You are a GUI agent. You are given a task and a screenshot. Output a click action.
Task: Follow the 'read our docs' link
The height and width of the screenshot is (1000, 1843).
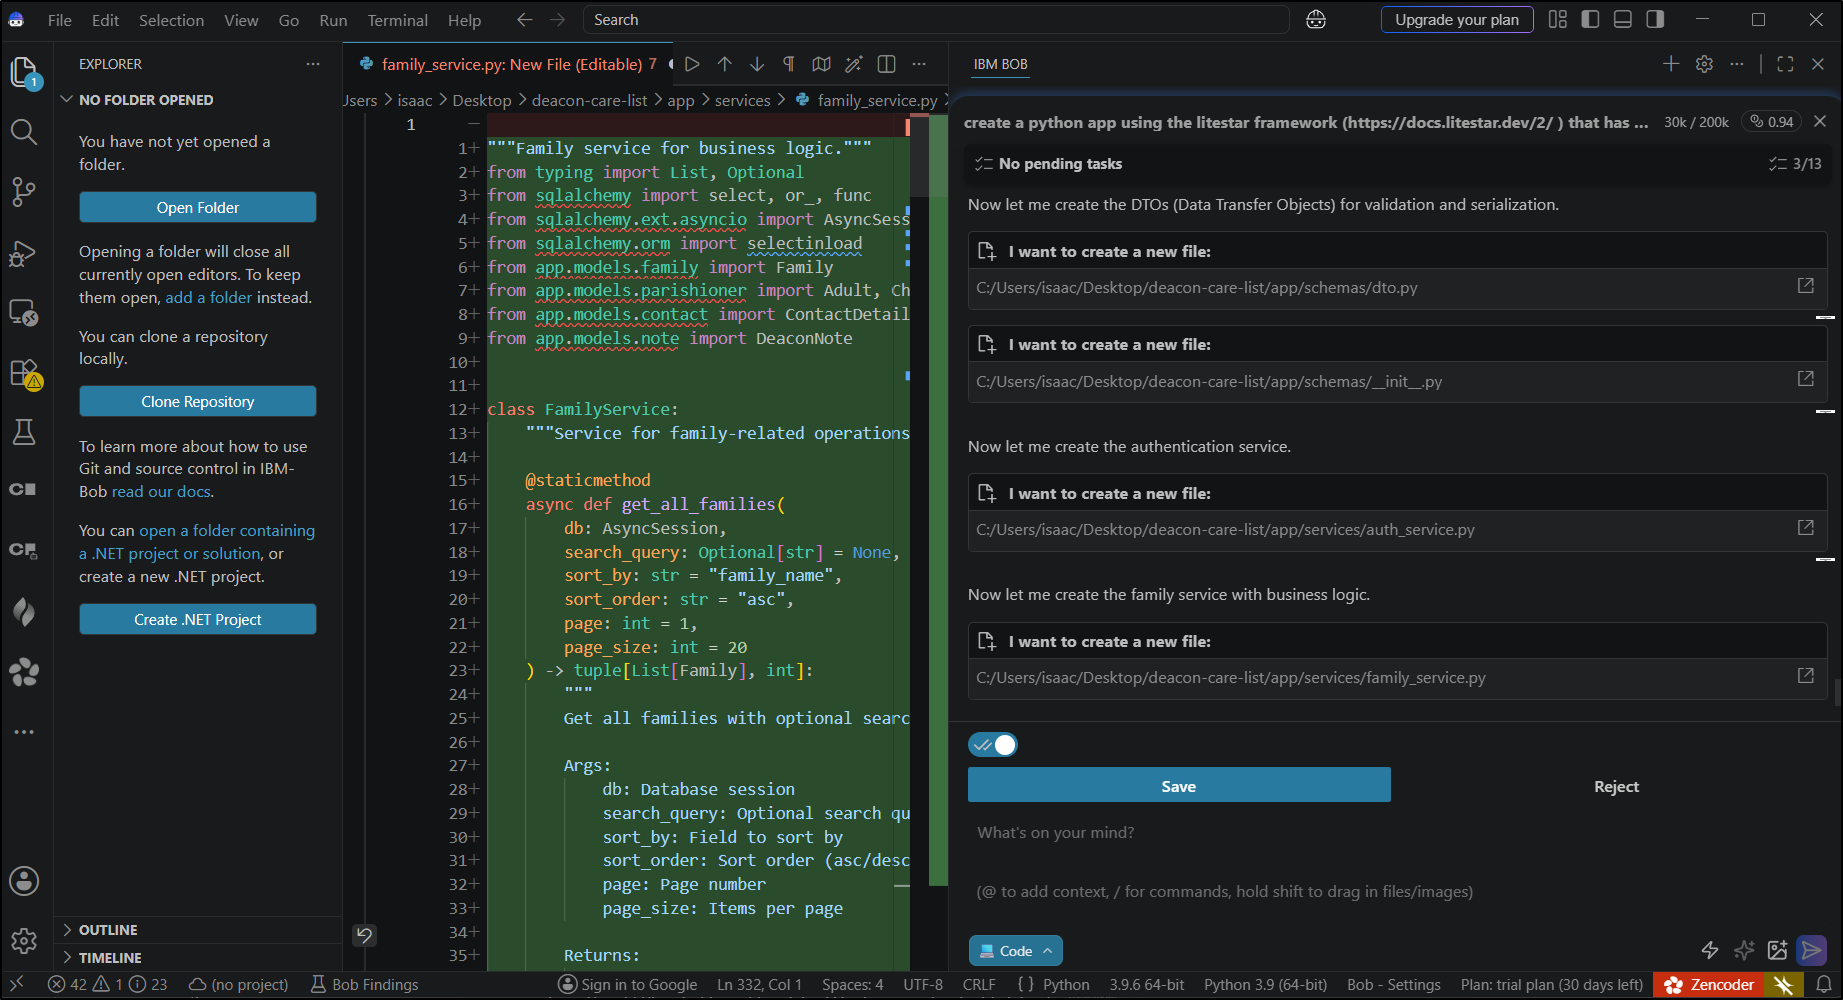pos(161,492)
